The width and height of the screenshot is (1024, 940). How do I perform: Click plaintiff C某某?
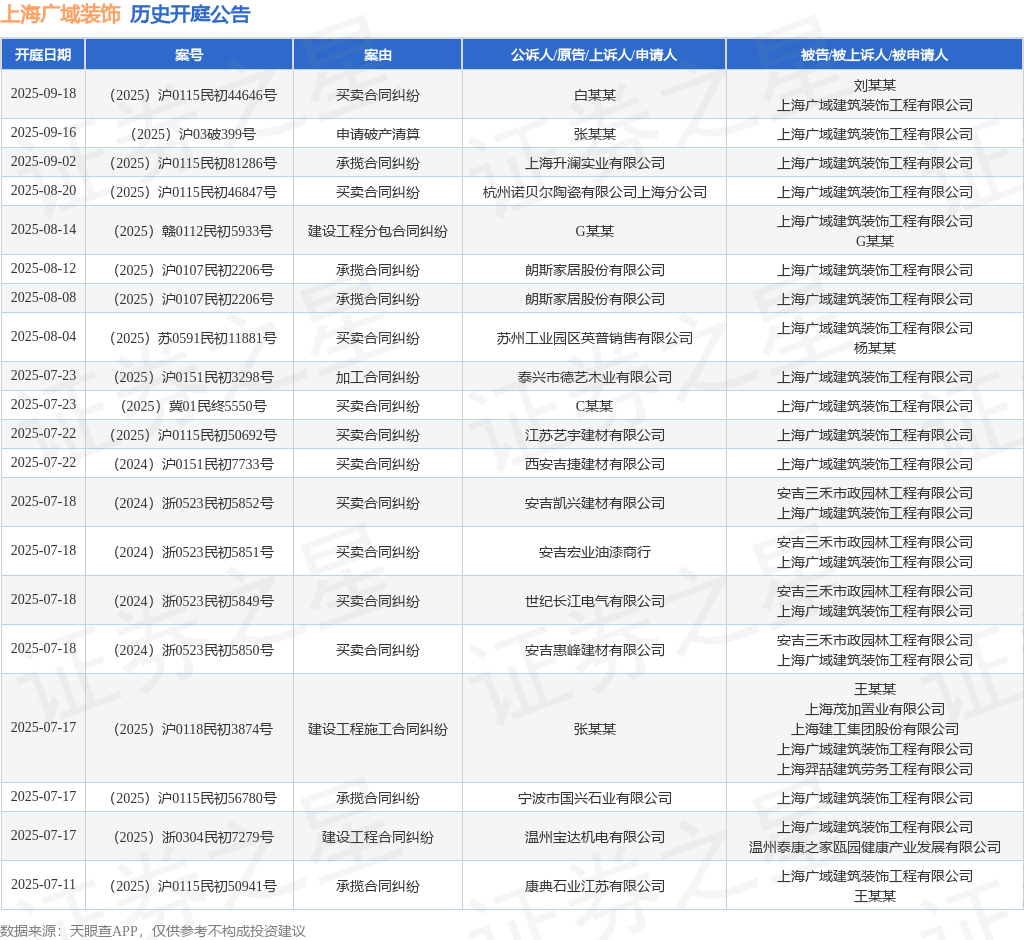[x=594, y=406]
